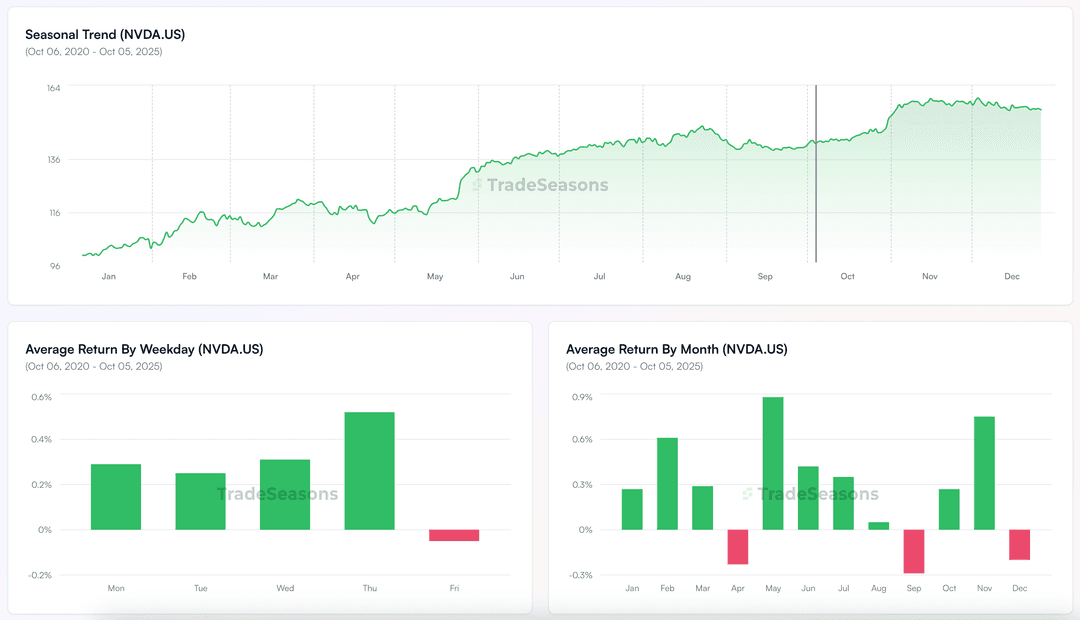Click the Oct label on seasonal axis
1080x620 pixels.
(x=847, y=276)
